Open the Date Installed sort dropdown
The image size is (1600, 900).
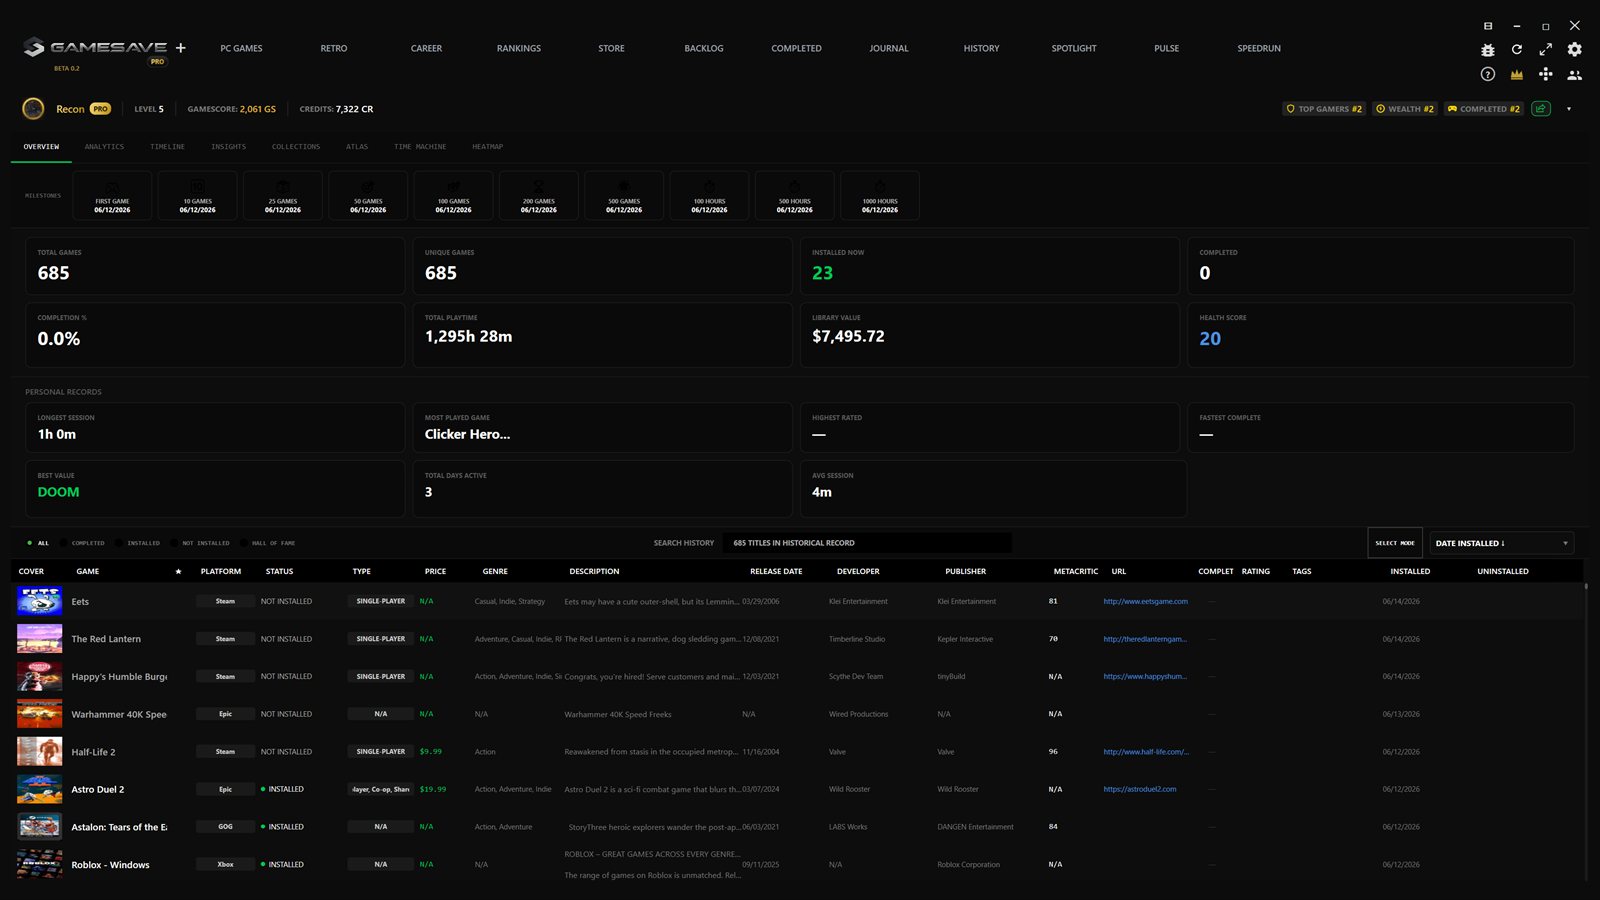click(1502, 543)
